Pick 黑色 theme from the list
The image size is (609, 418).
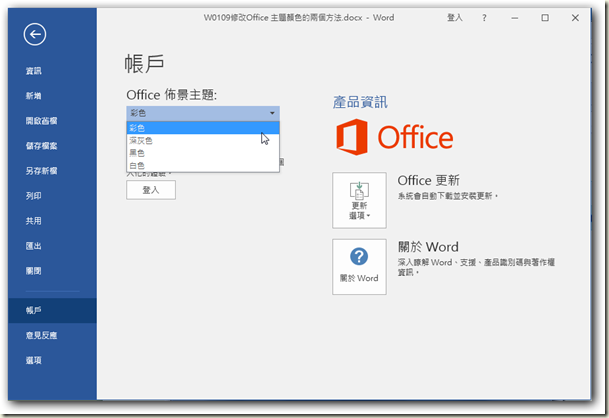pyautogui.click(x=203, y=153)
